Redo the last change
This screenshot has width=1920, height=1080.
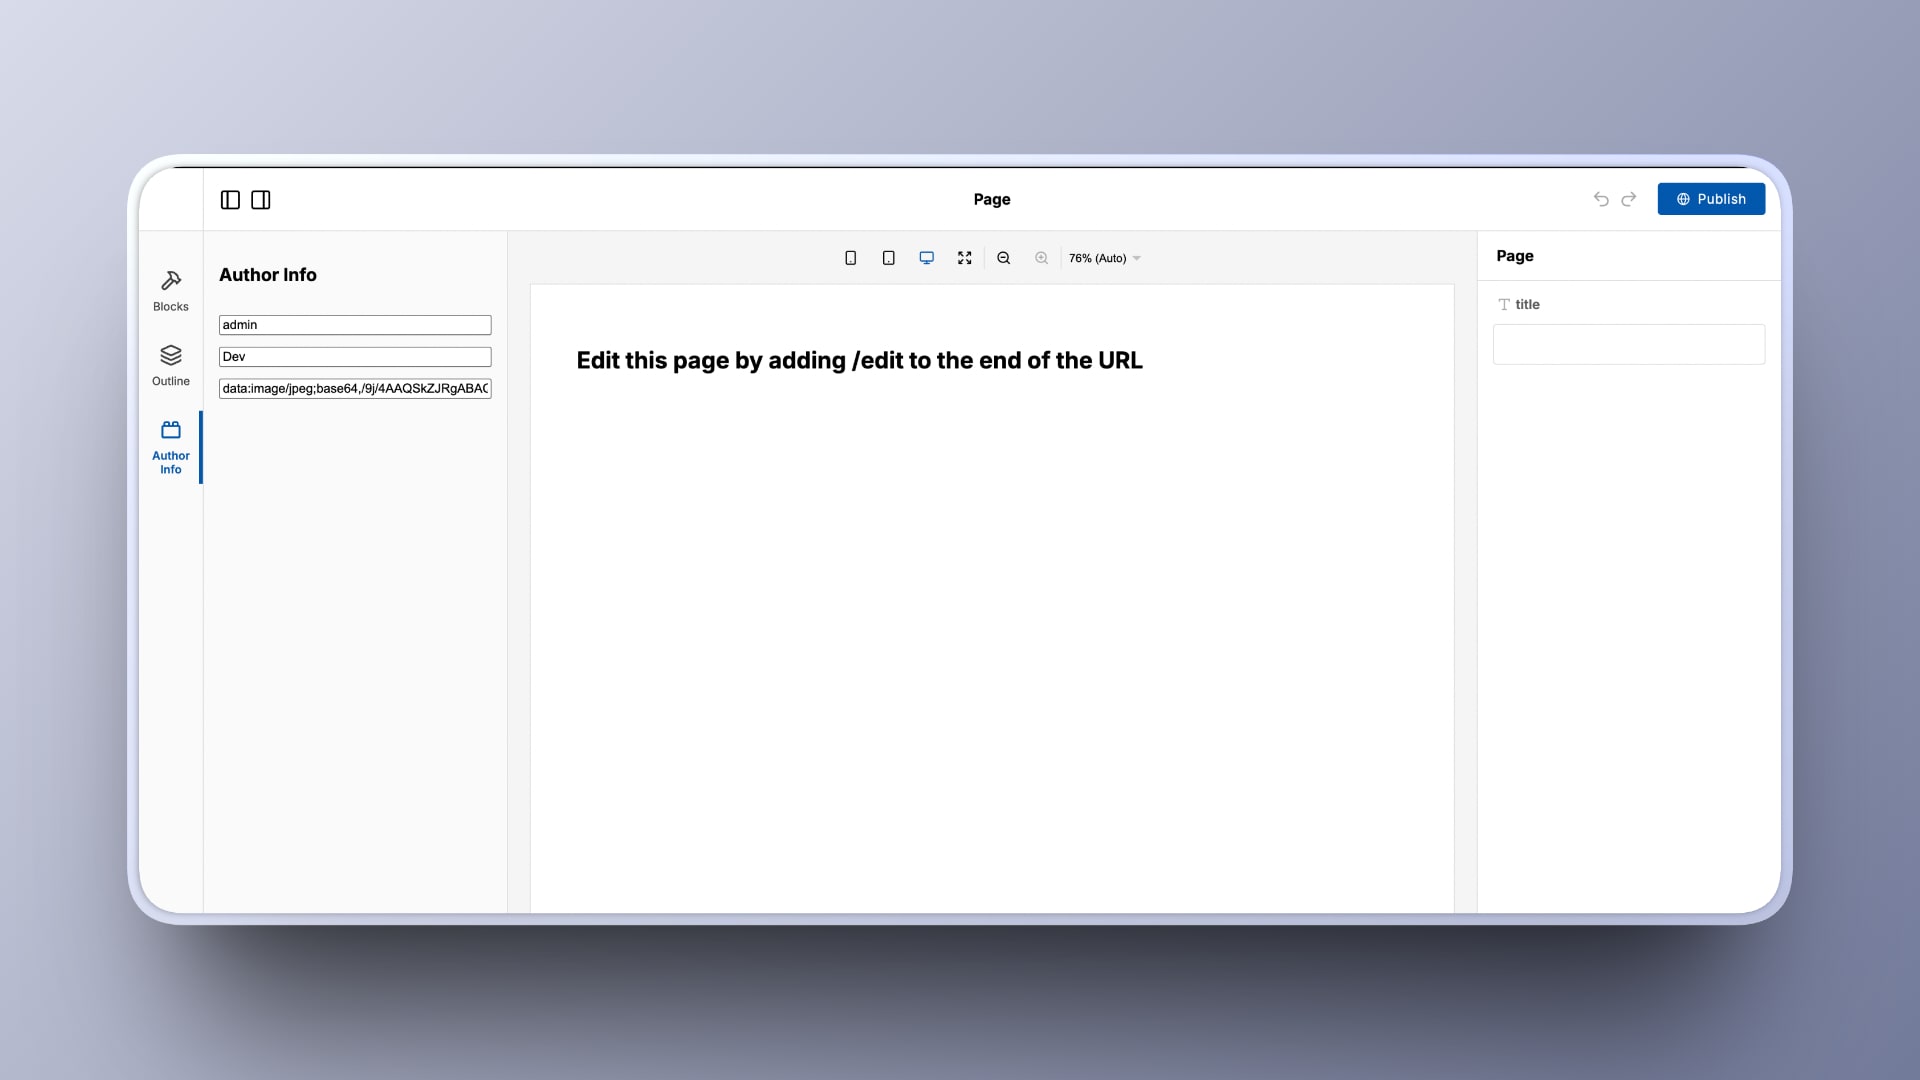tap(1629, 199)
